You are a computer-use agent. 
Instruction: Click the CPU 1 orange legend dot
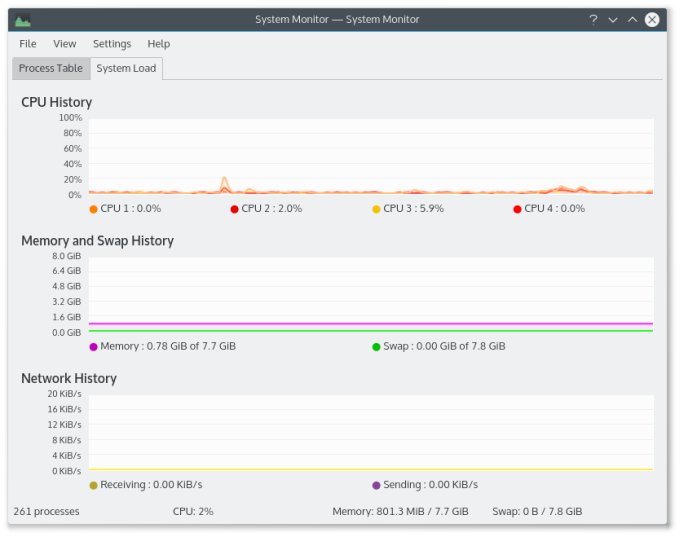click(x=93, y=209)
